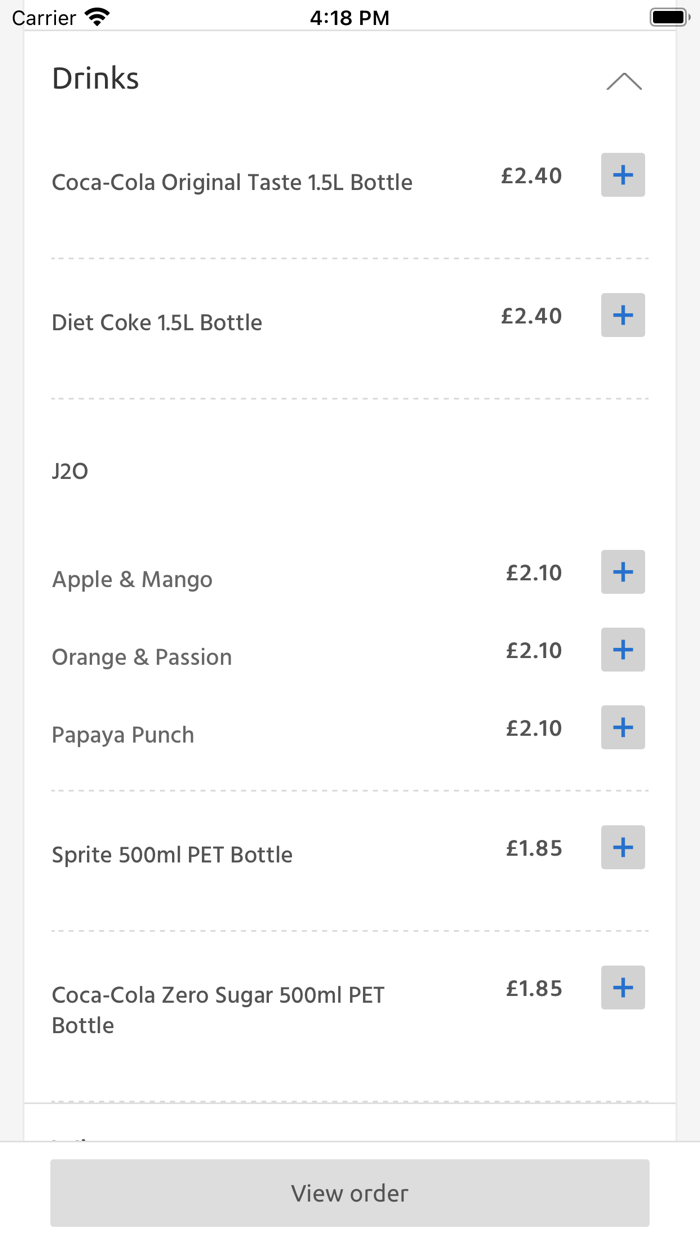Viewport: 700px width, 1244px height.
Task: Tap the Drinks section heading
Action: click(x=96, y=79)
